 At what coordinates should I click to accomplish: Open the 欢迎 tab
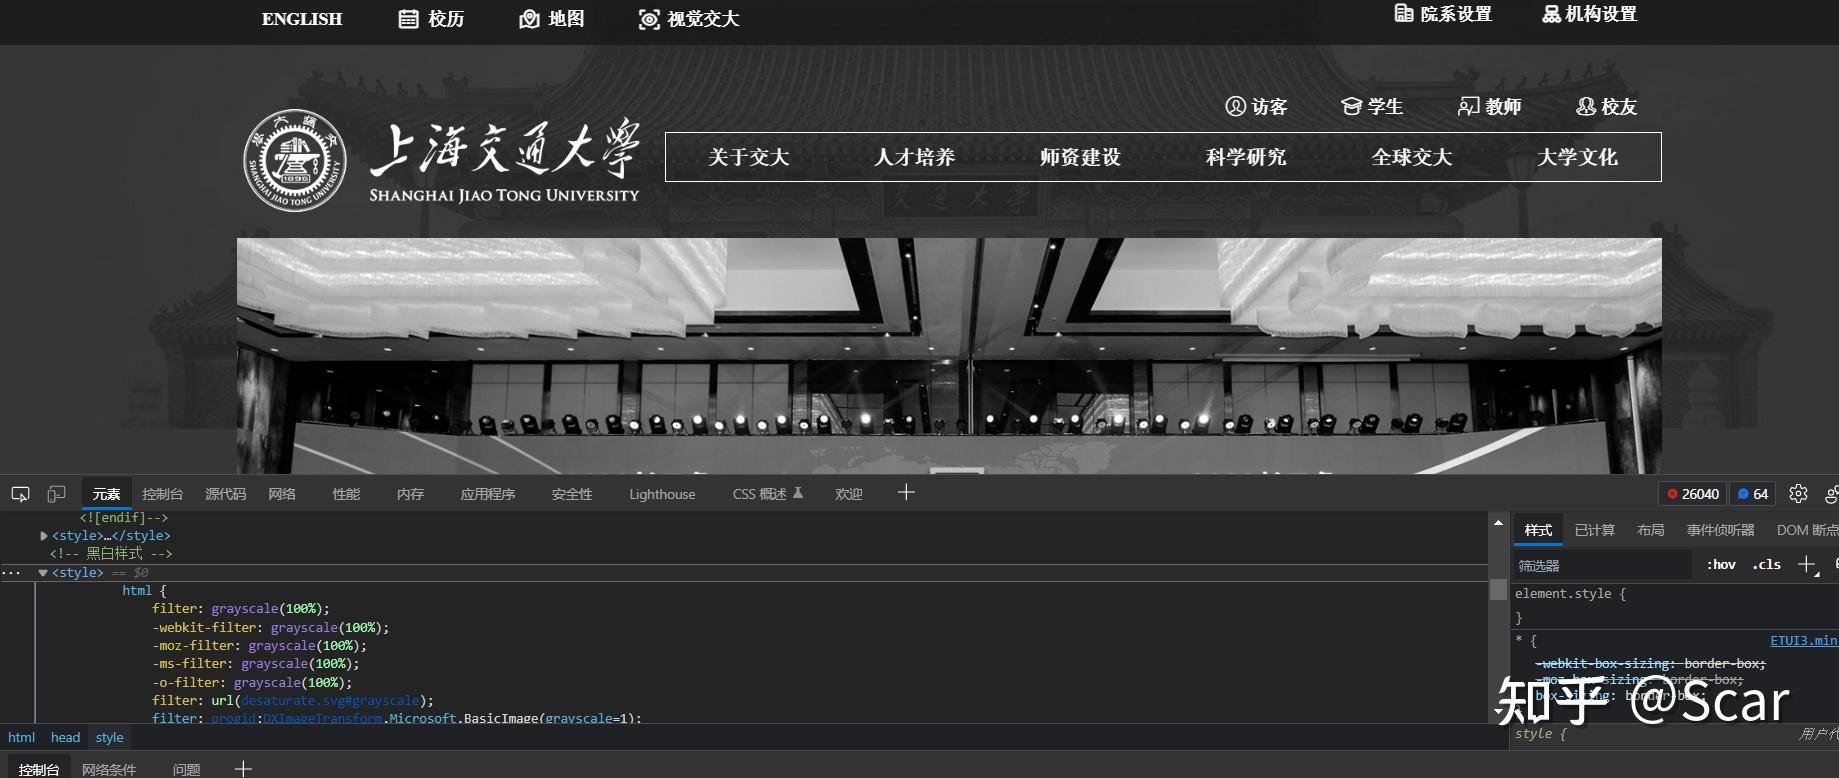coord(849,494)
